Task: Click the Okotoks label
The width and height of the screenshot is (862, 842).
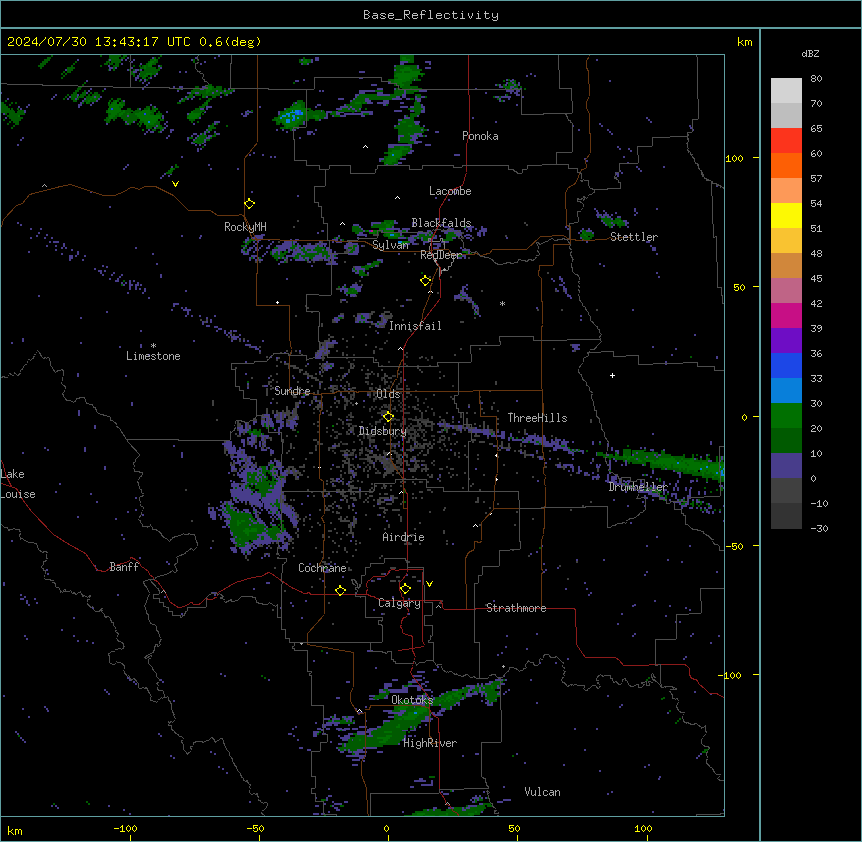Action: coord(412,700)
